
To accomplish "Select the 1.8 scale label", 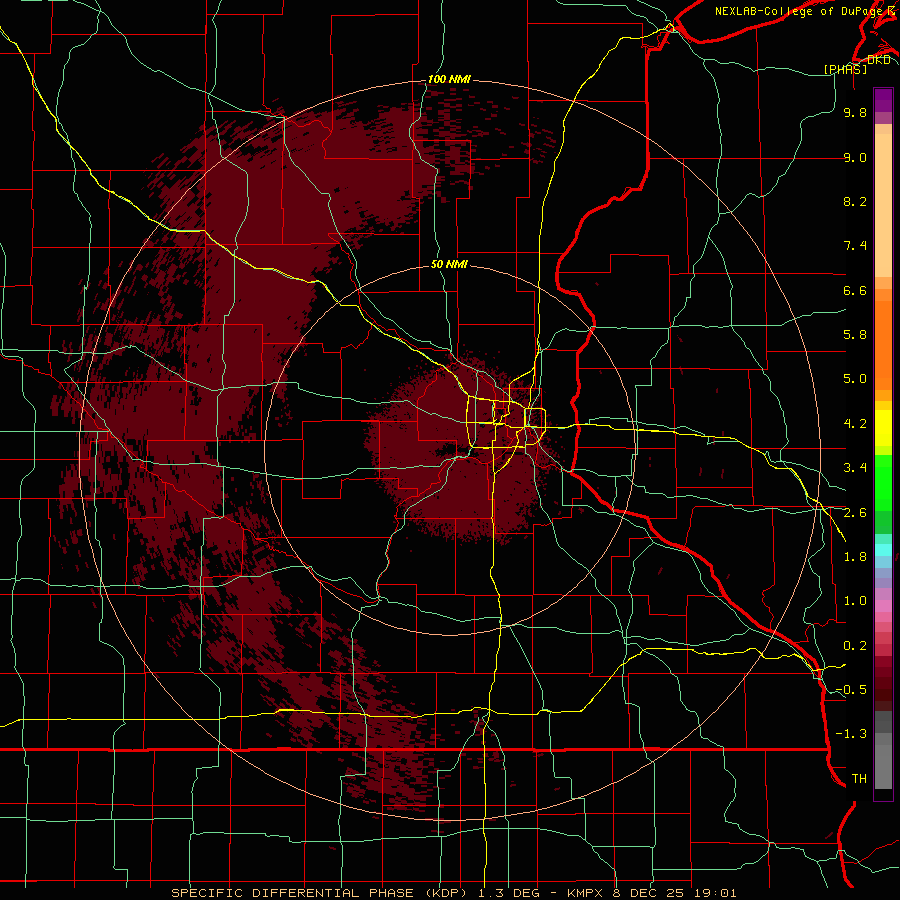I will [855, 557].
